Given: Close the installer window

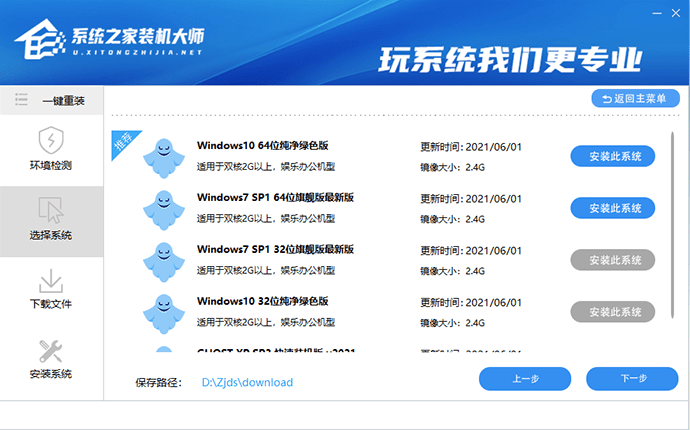Looking at the screenshot, I should click(x=676, y=13).
